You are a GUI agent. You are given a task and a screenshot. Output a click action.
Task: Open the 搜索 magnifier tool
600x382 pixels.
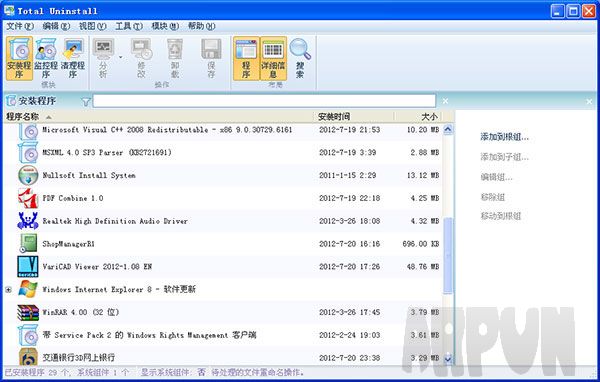click(x=300, y=58)
